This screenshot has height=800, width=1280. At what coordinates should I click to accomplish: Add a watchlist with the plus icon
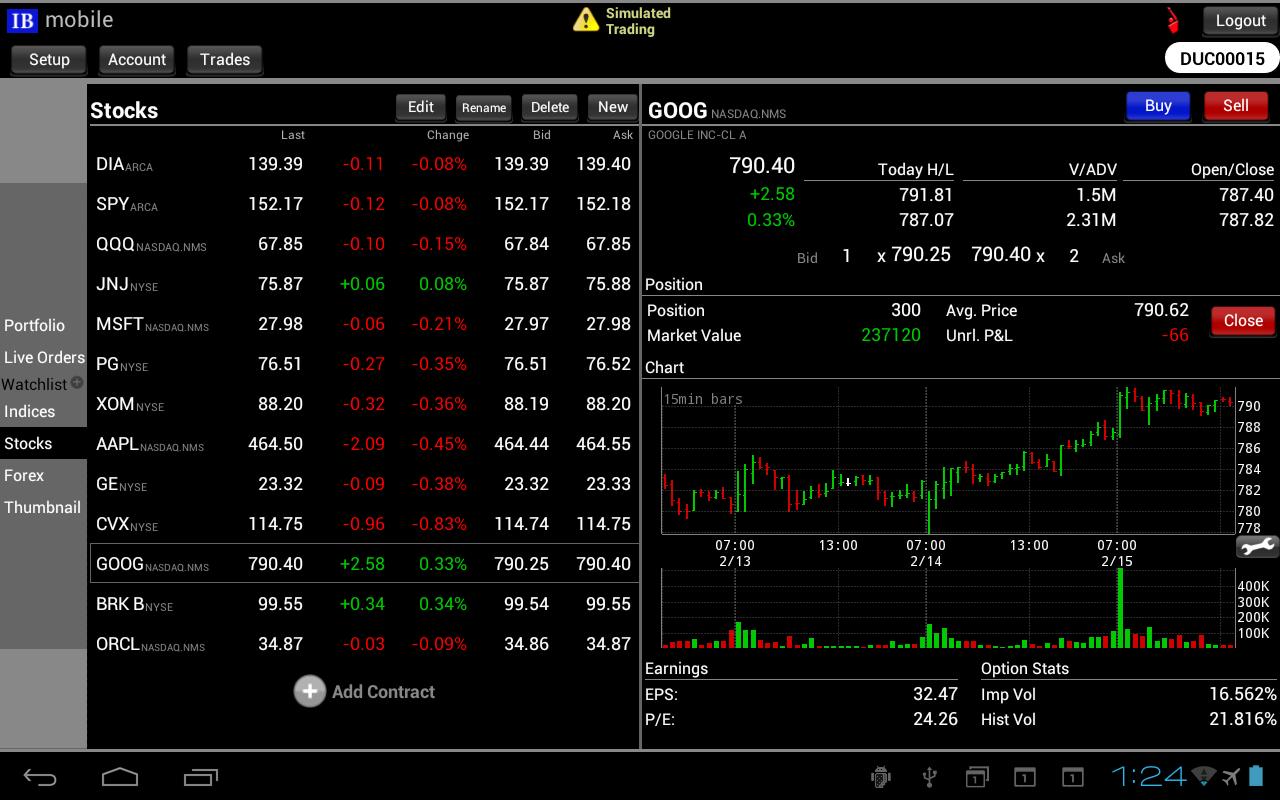pyautogui.click(x=77, y=382)
